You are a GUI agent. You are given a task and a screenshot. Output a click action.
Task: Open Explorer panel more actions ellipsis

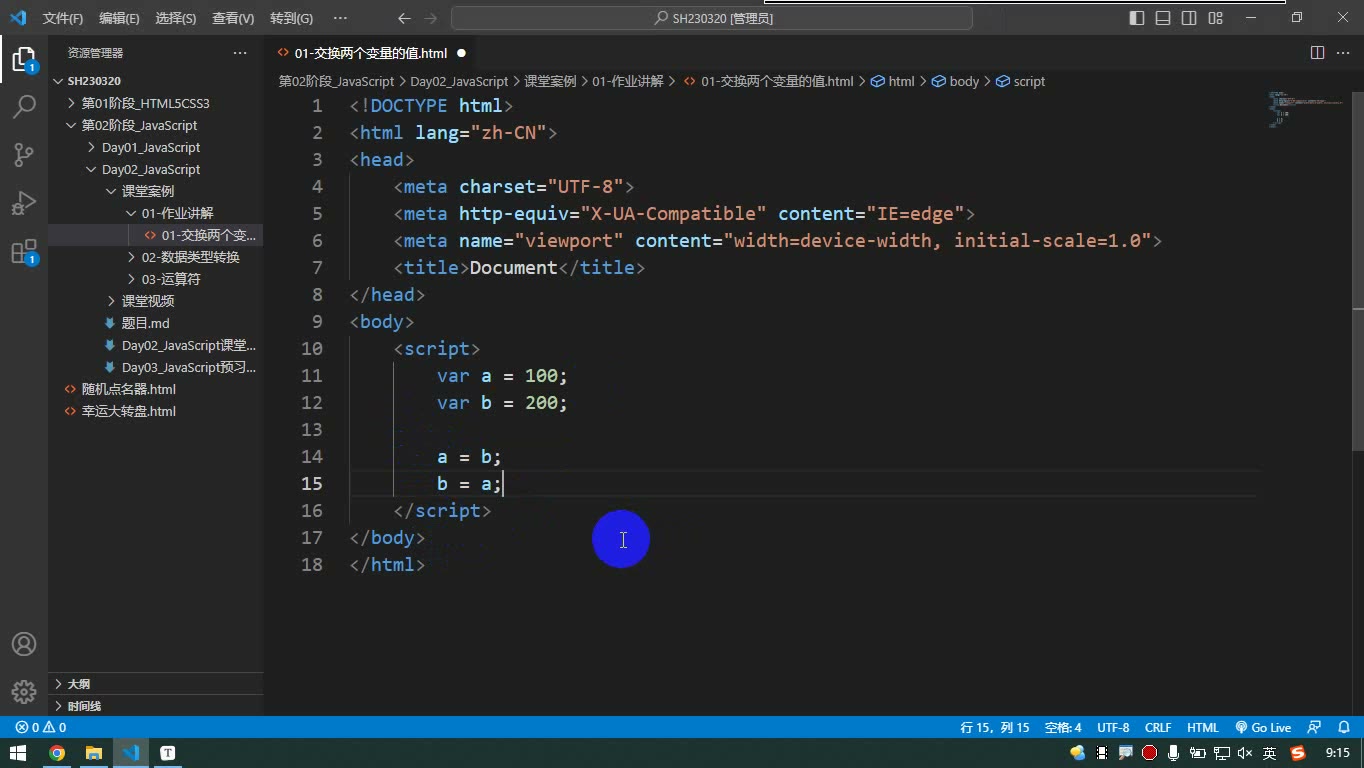coord(240,53)
